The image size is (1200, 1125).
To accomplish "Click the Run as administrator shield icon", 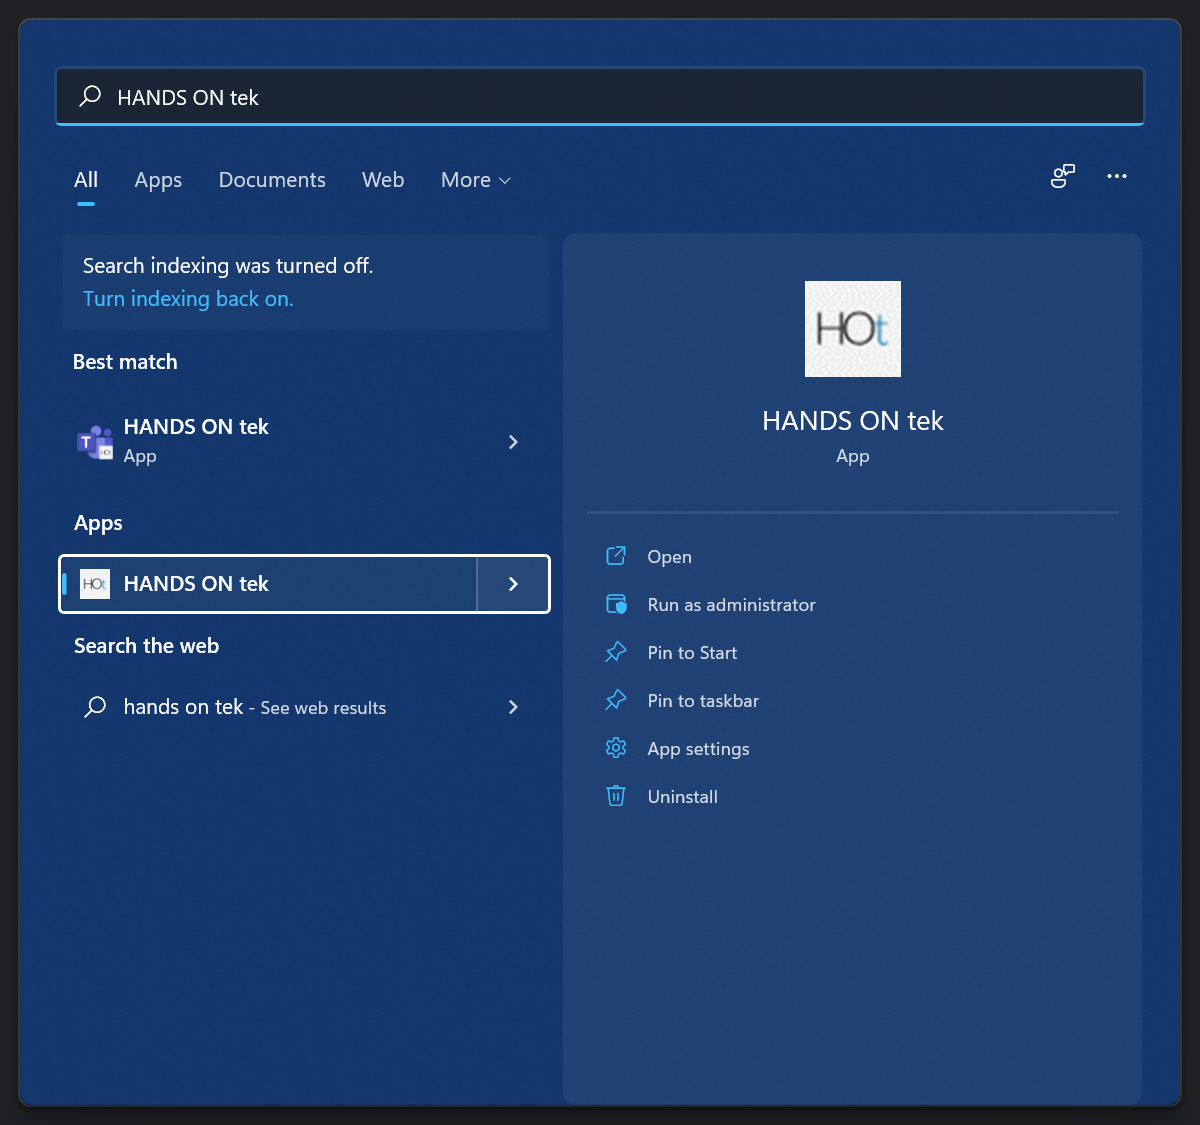I will [x=616, y=604].
